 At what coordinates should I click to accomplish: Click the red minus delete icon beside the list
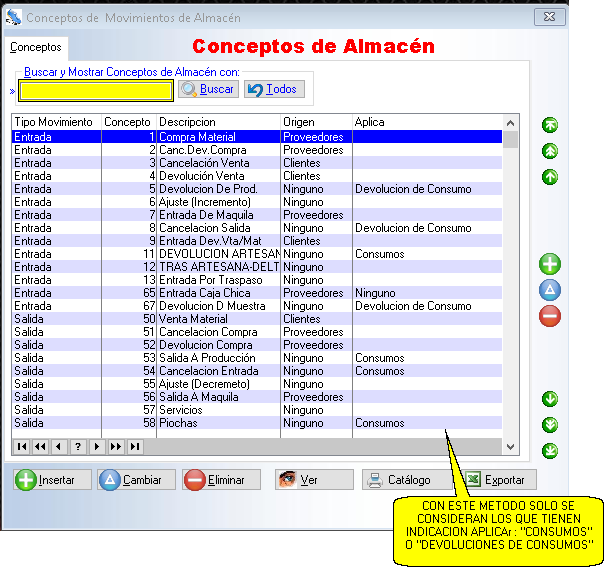click(550, 316)
